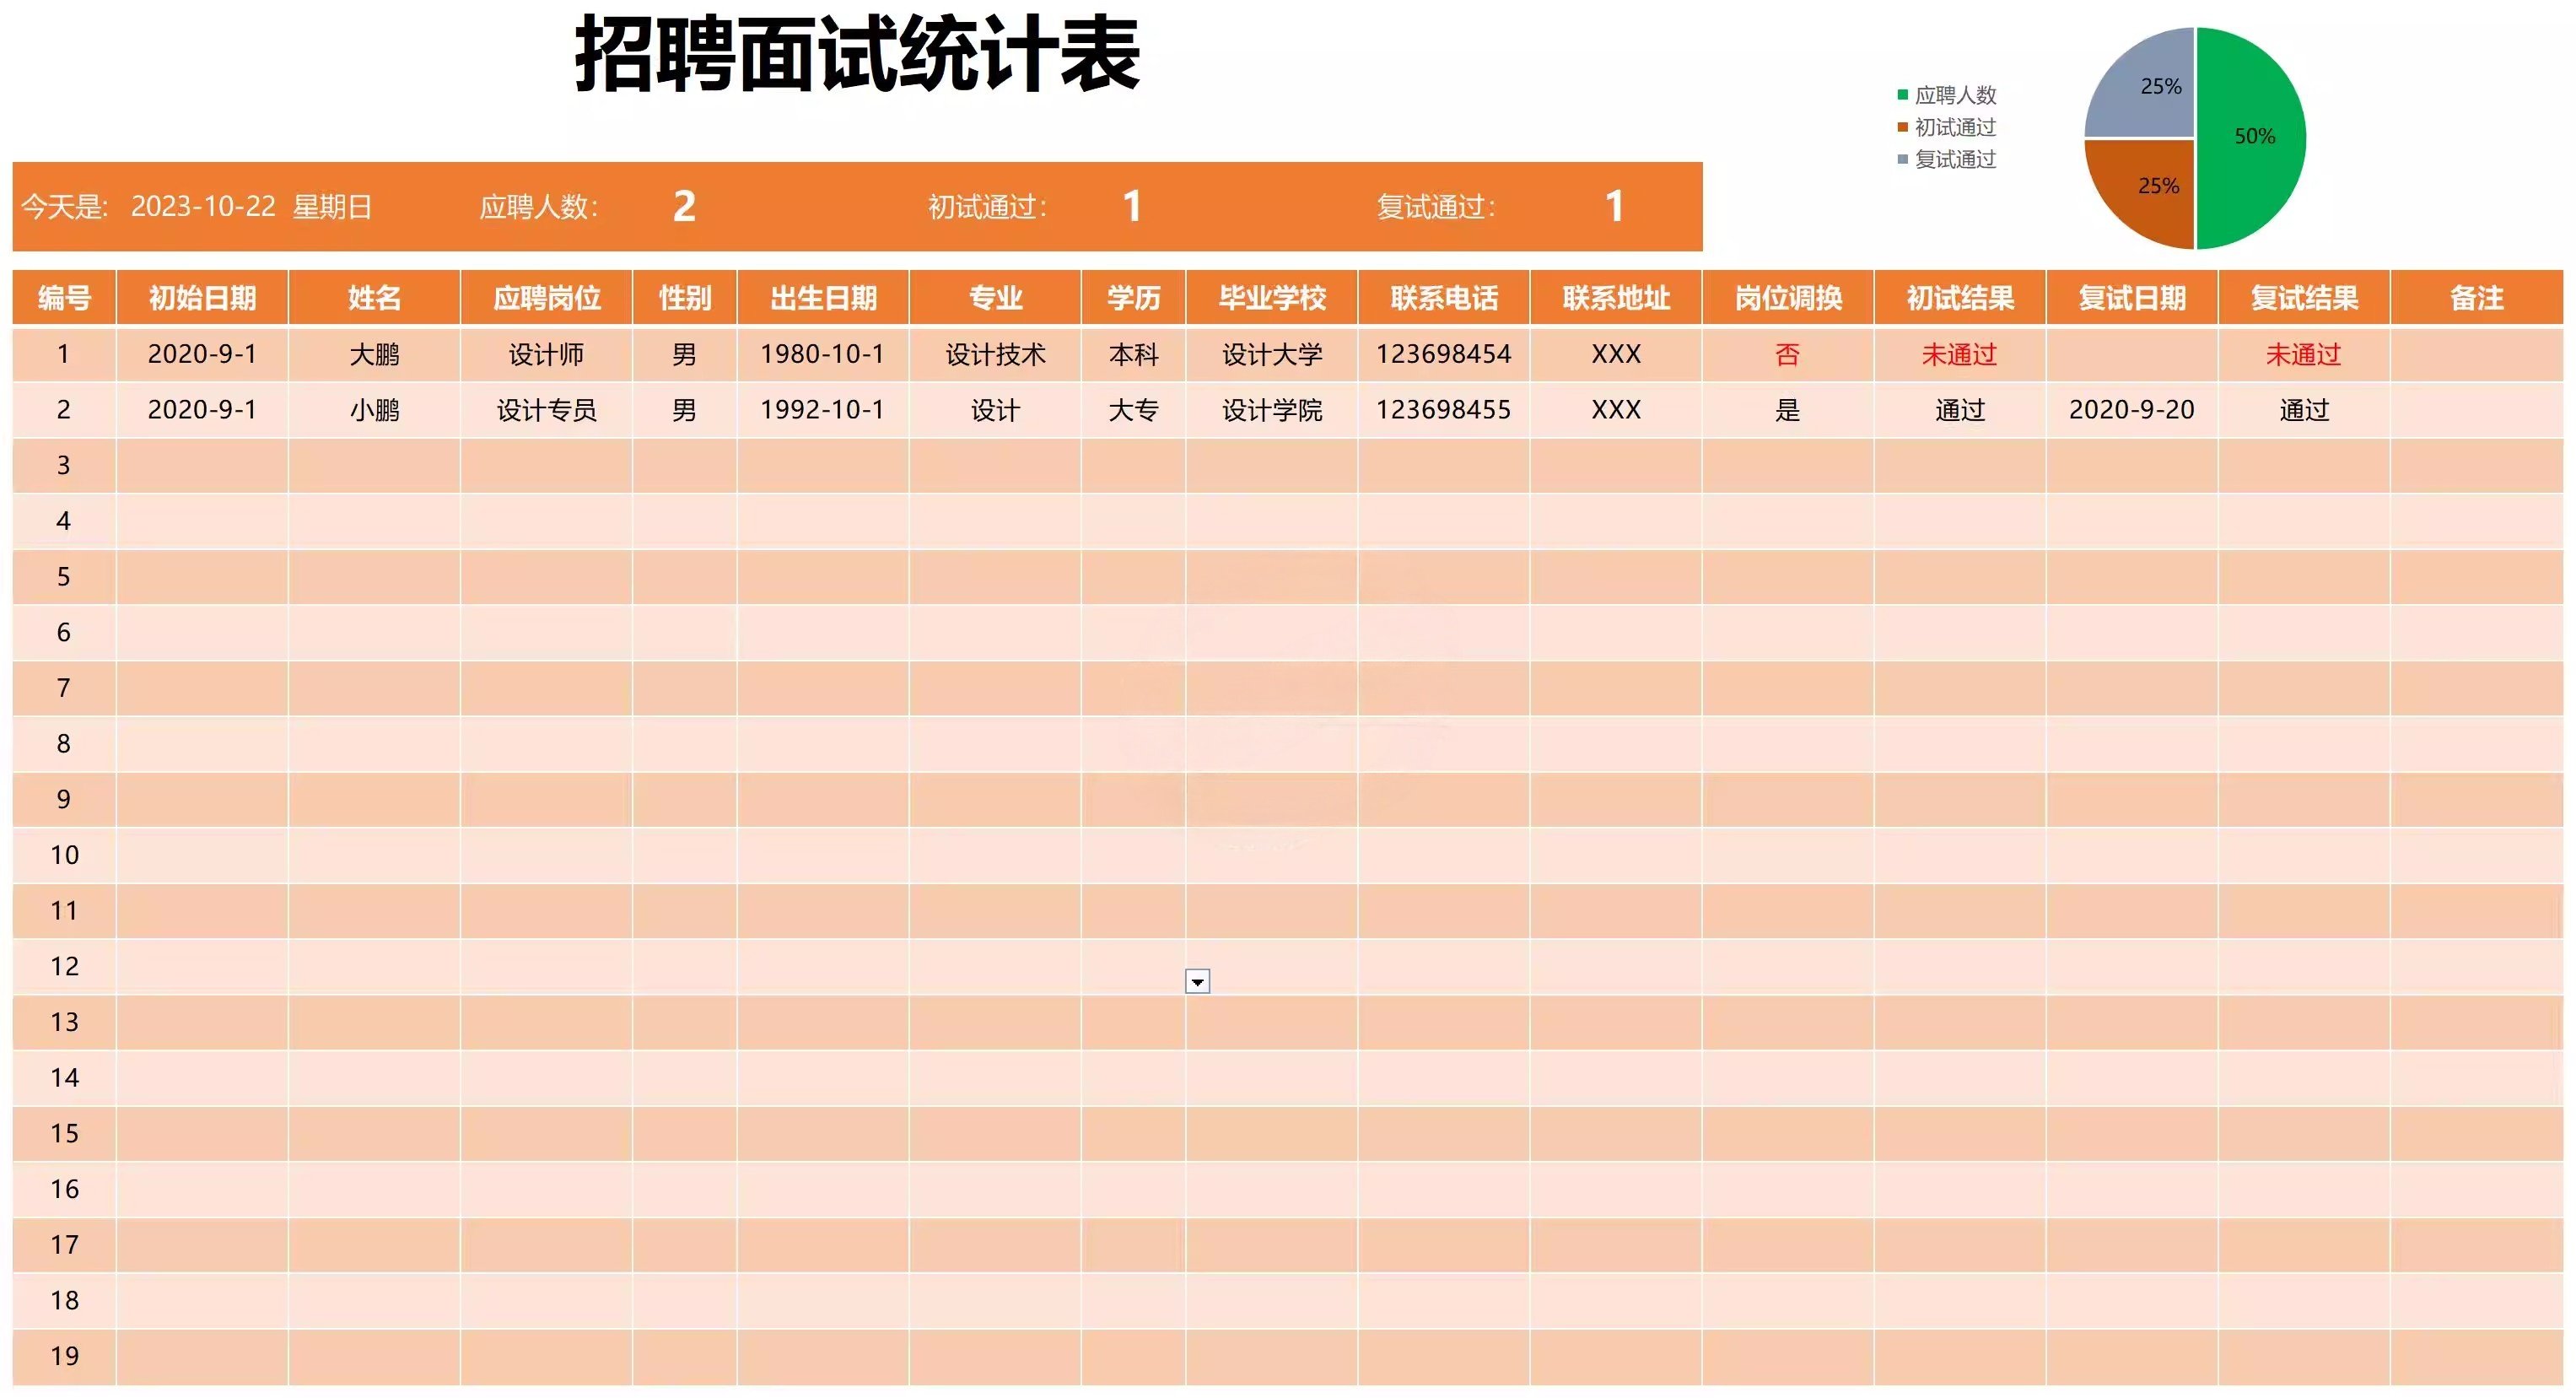This screenshot has height=1398, width=2576.
Task: Select the 应聘岗位 column header
Action: [546, 298]
